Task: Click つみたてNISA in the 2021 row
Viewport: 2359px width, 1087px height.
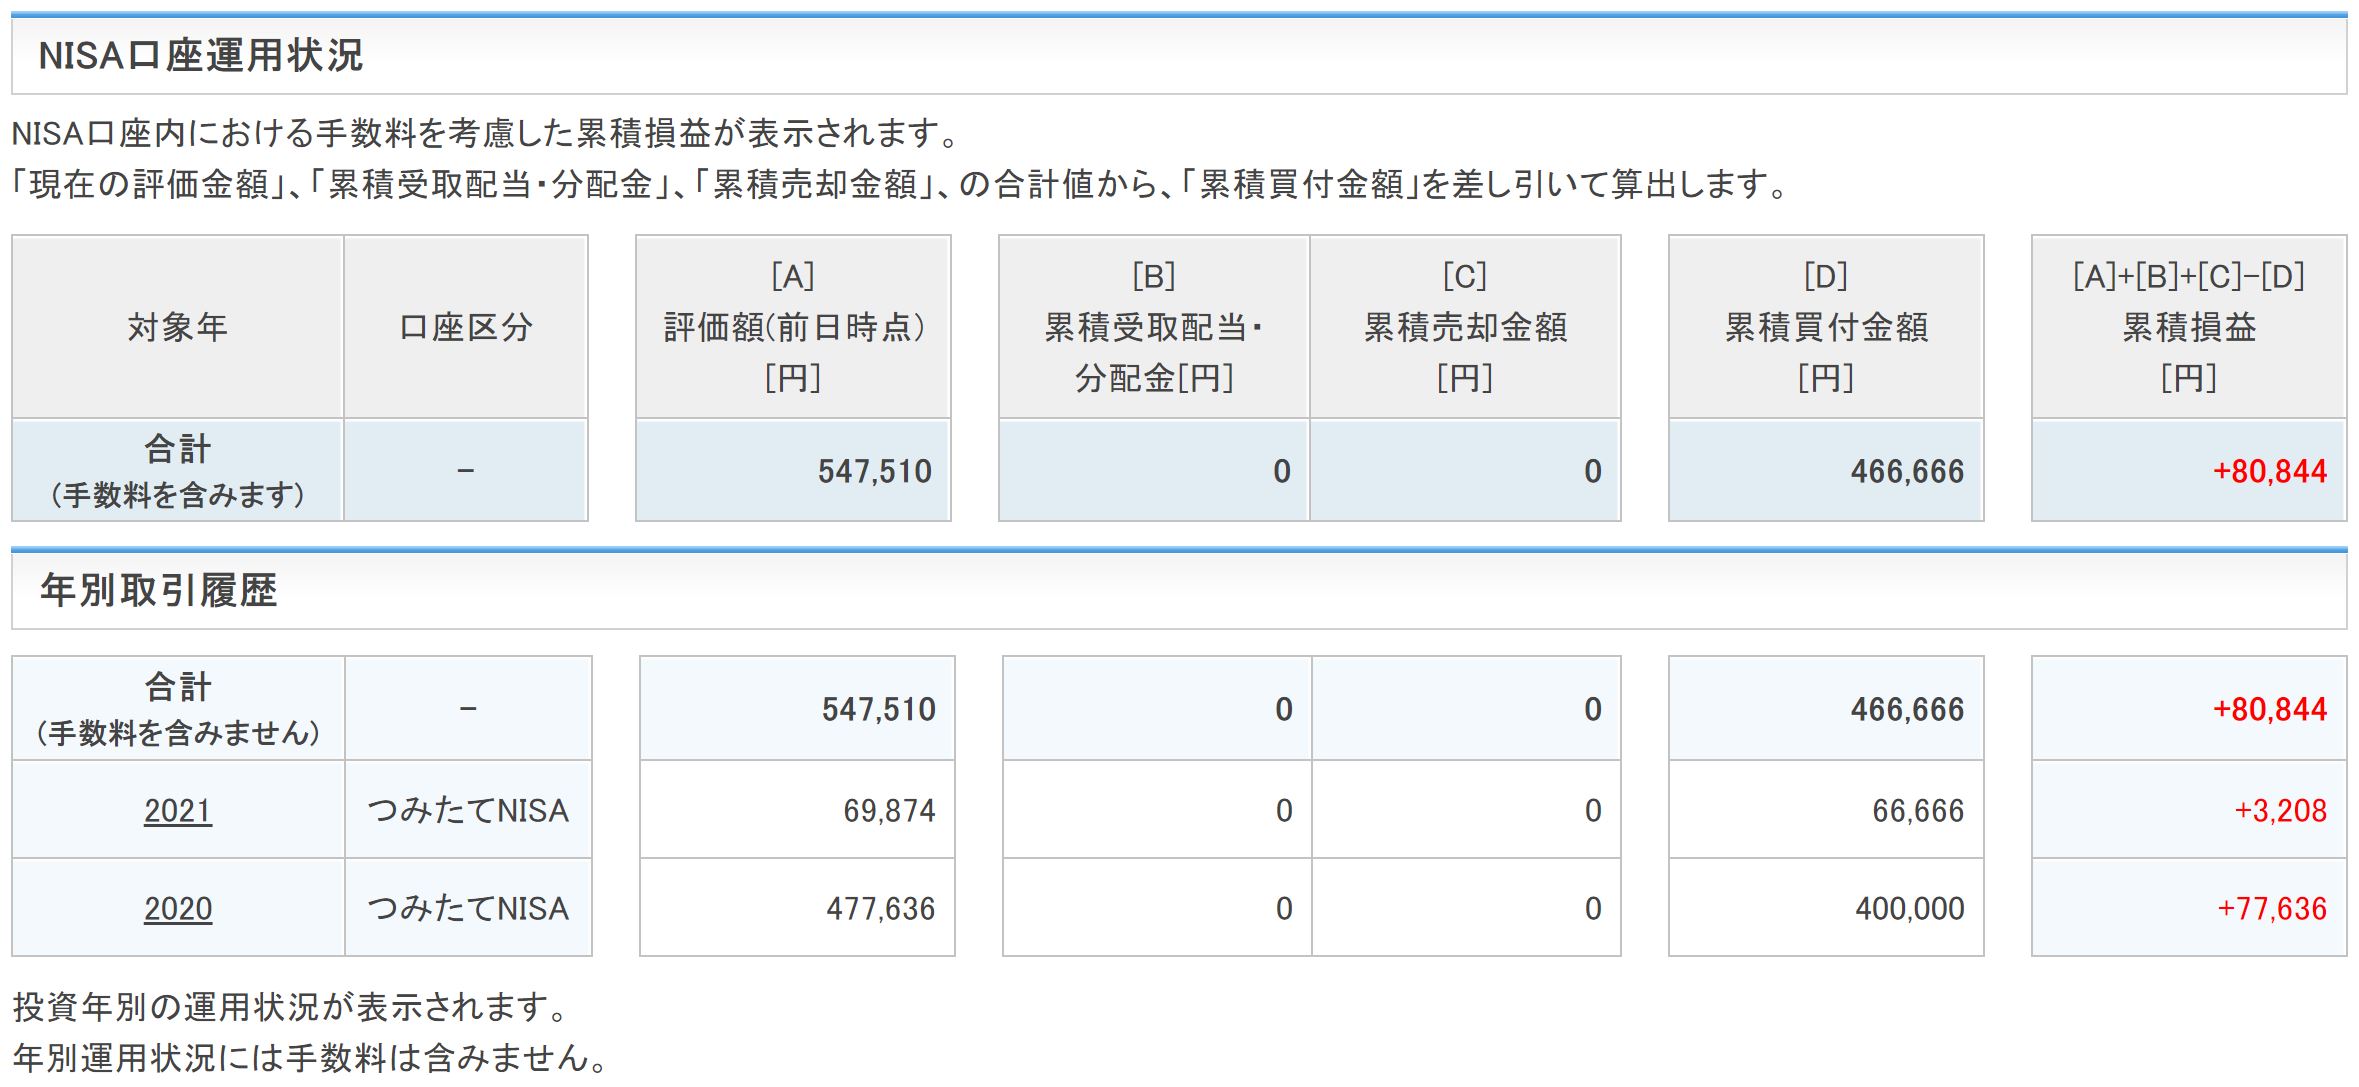Action: click(x=467, y=810)
